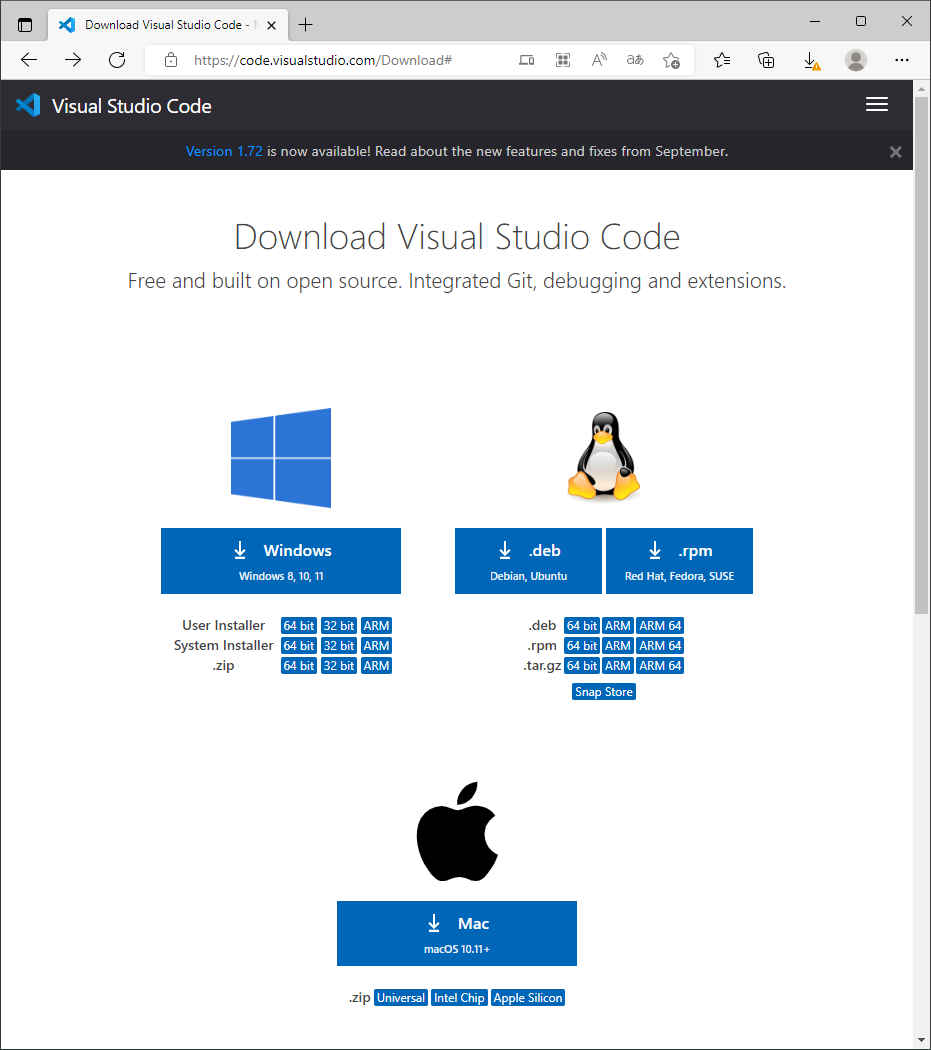The image size is (931, 1050).
Task: Click the browser Forward arrow
Action: pyautogui.click(x=72, y=60)
